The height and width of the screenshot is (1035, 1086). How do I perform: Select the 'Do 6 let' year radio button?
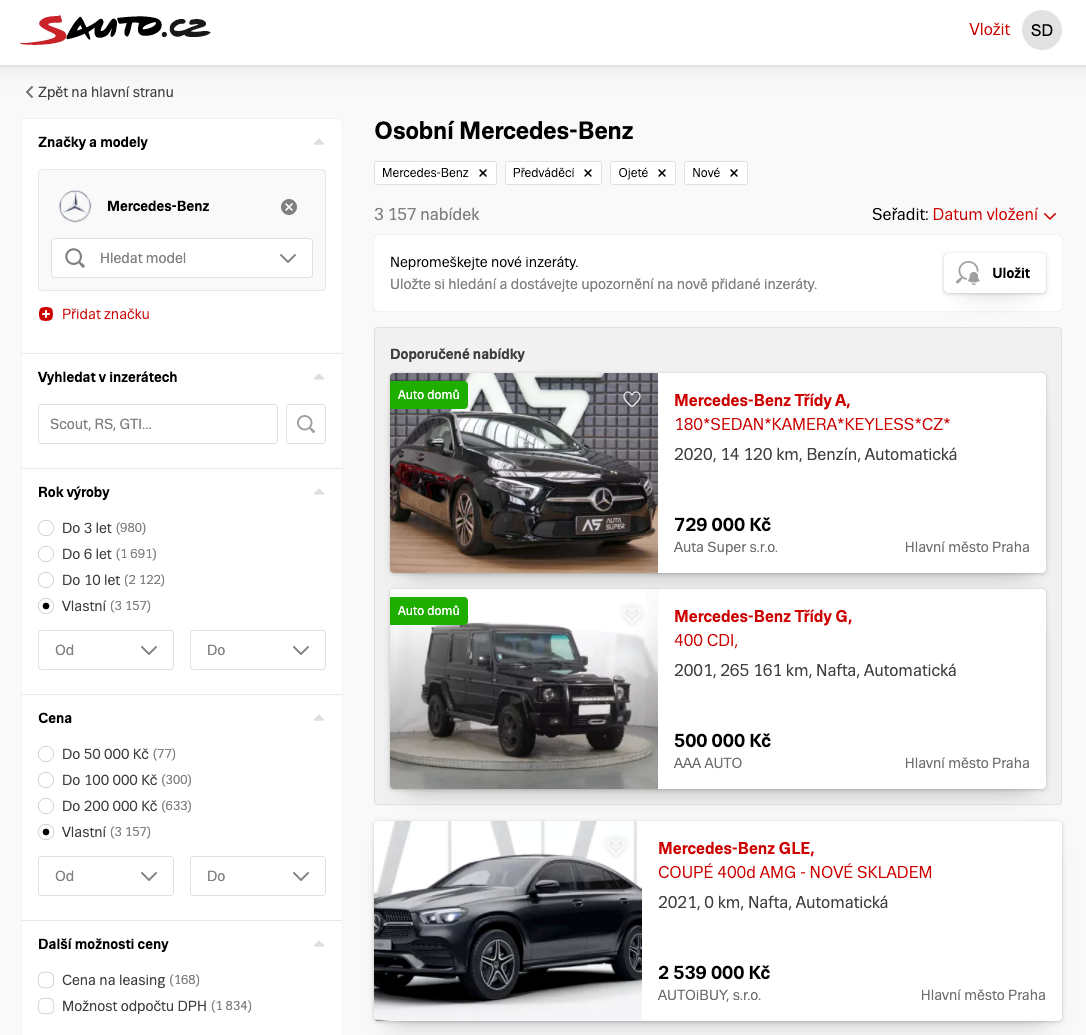click(x=46, y=554)
